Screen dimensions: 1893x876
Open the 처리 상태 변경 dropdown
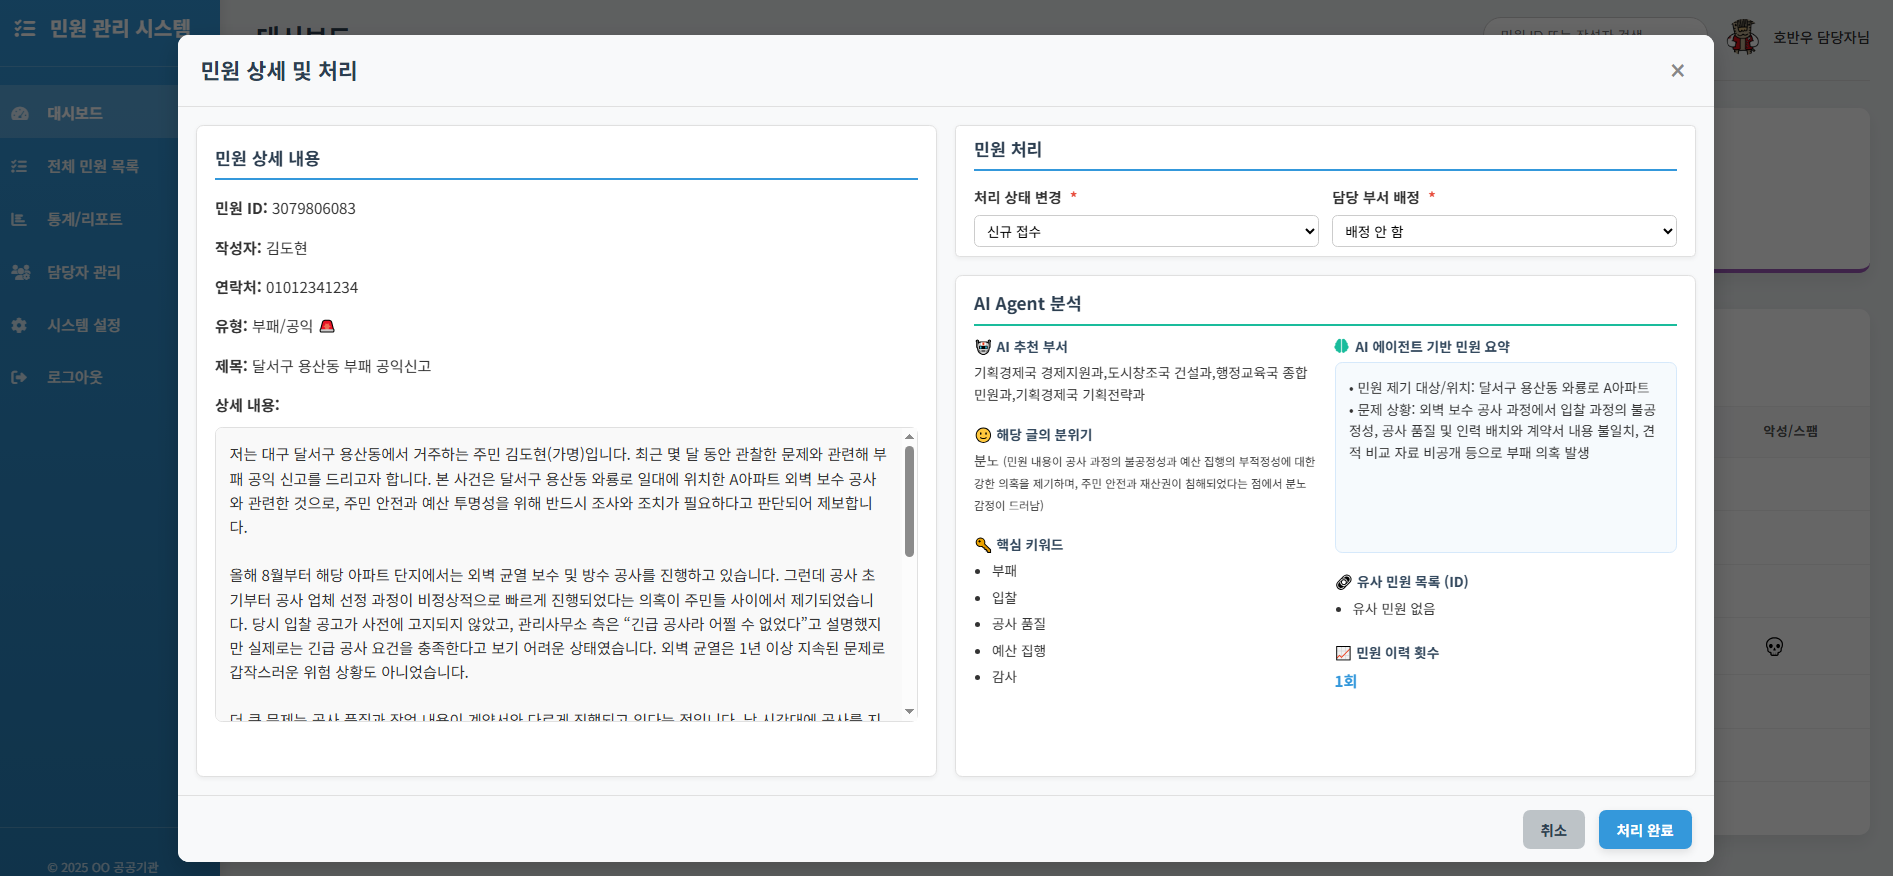[x=1146, y=231]
